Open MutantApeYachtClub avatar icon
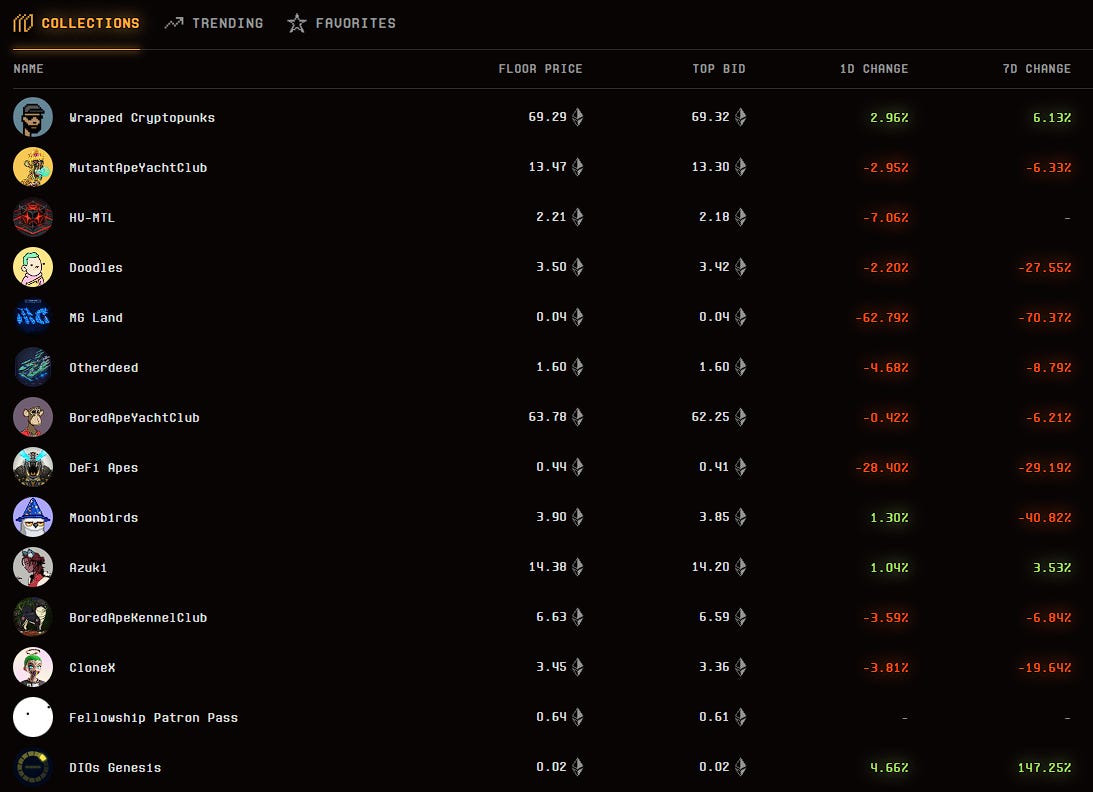The width and height of the screenshot is (1093, 792). pyautogui.click(x=33, y=167)
